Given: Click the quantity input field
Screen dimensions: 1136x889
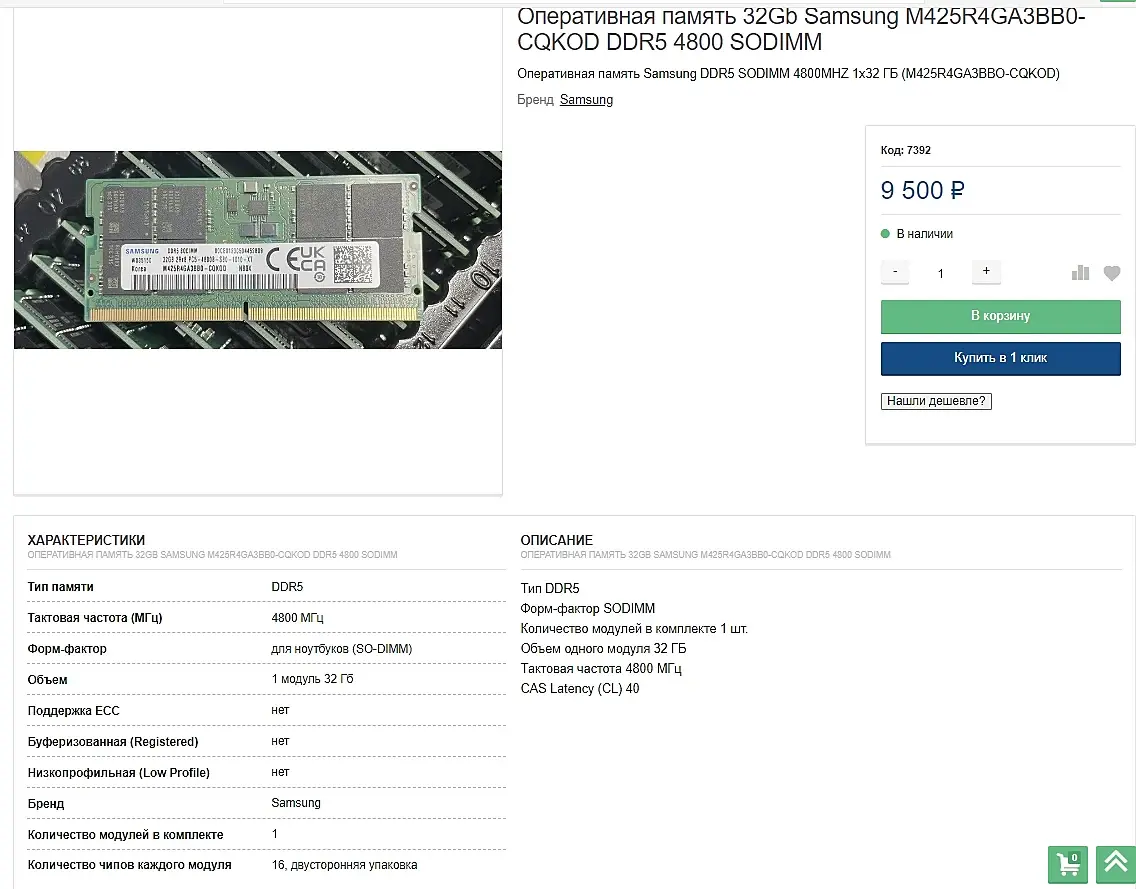Looking at the screenshot, I should coord(940,273).
